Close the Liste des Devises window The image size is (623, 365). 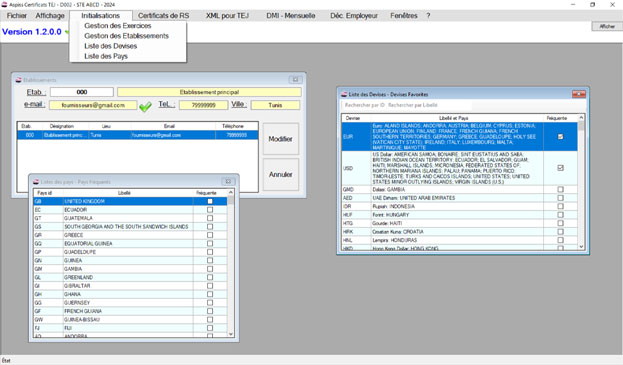point(578,94)
